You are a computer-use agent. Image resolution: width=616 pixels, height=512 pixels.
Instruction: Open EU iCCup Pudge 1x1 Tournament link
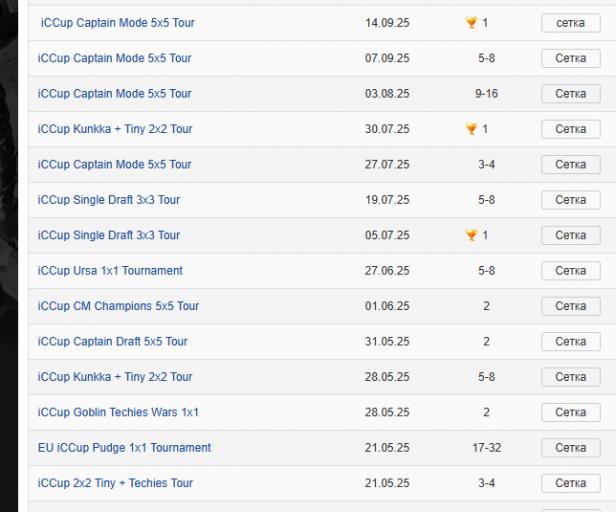[x=124, y=448]
